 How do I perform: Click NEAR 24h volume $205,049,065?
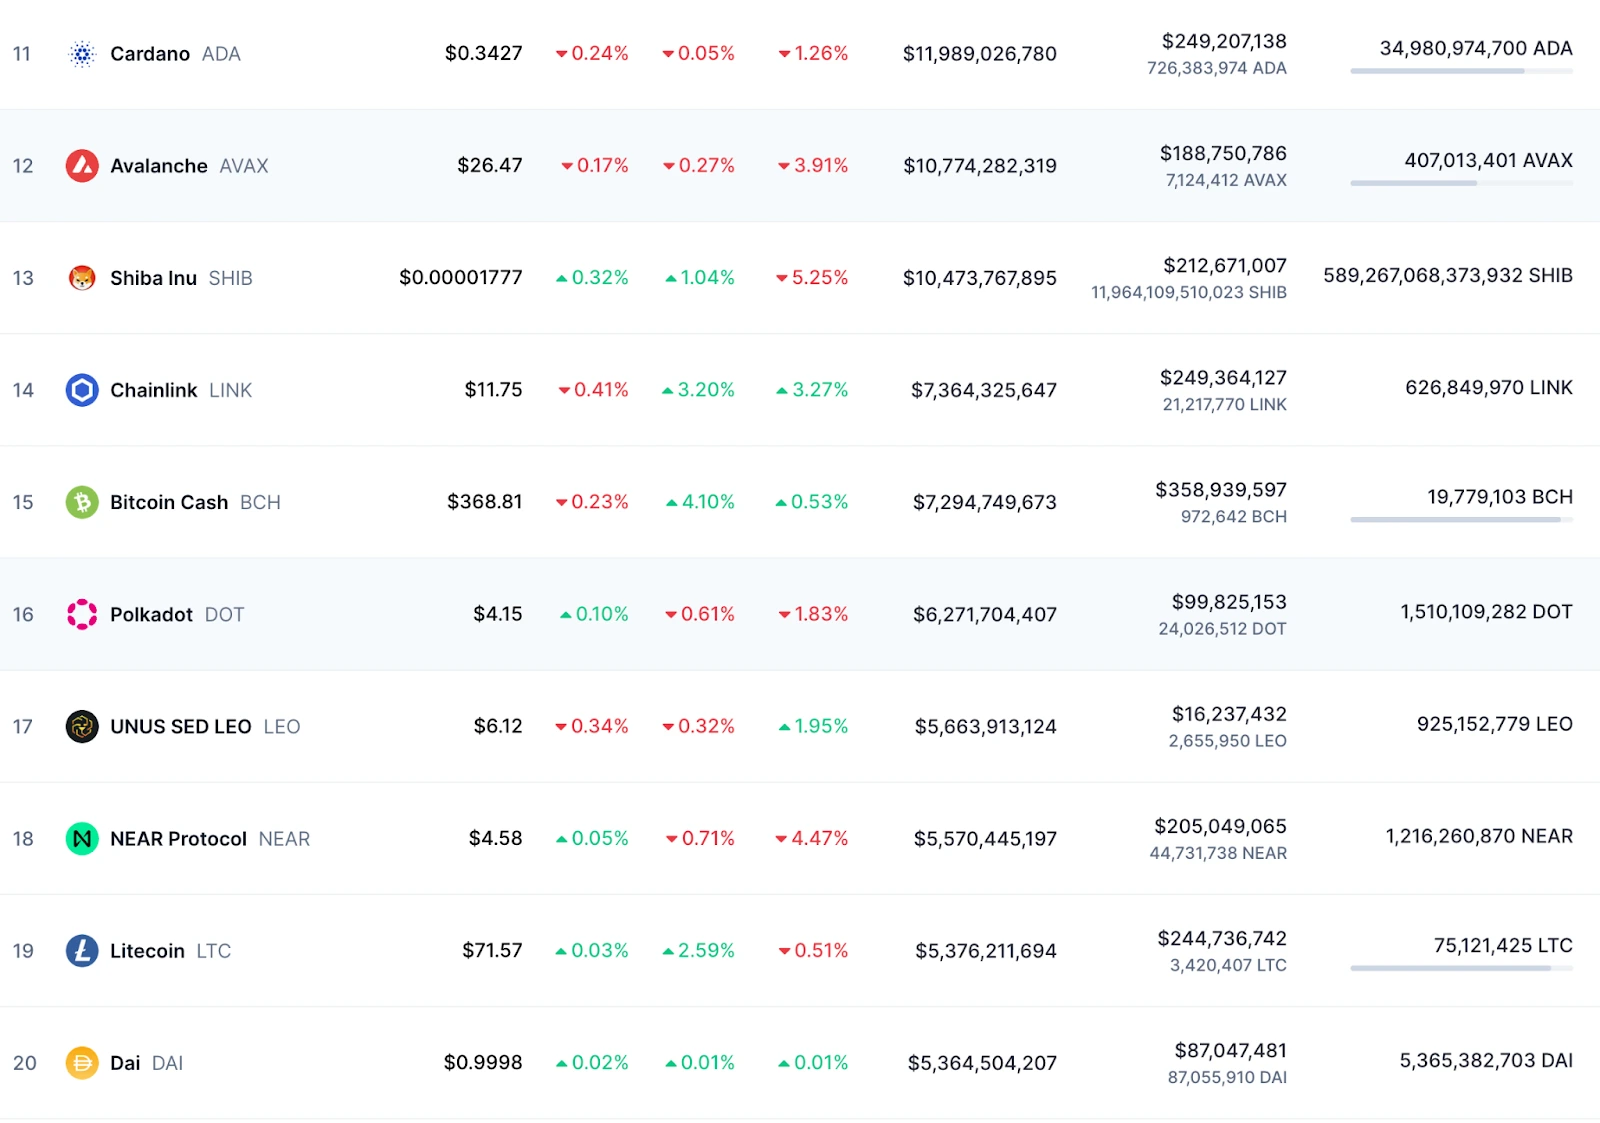click(x=1220, y=825)
